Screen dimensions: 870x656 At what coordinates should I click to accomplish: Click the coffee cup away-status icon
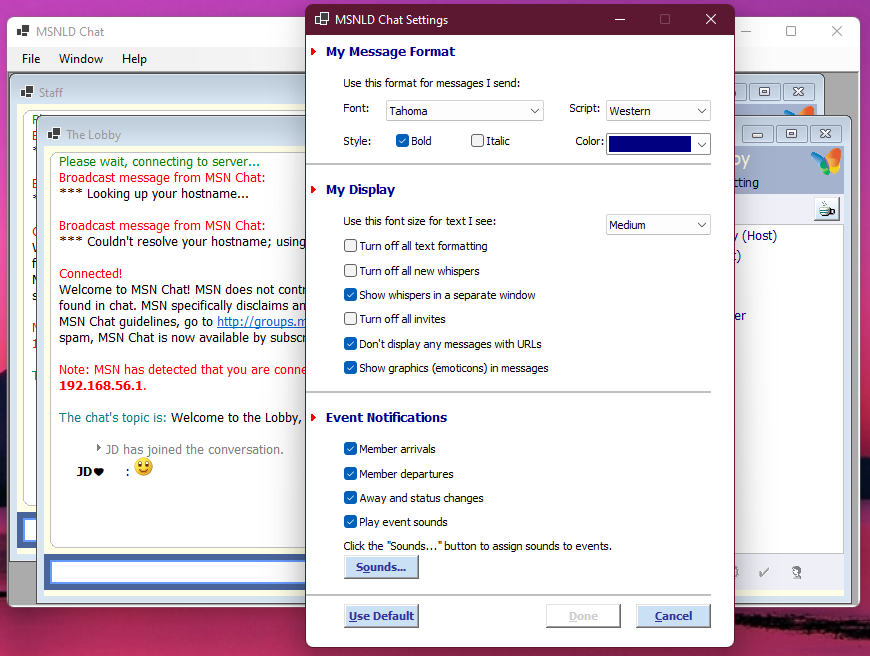point(826,209)
